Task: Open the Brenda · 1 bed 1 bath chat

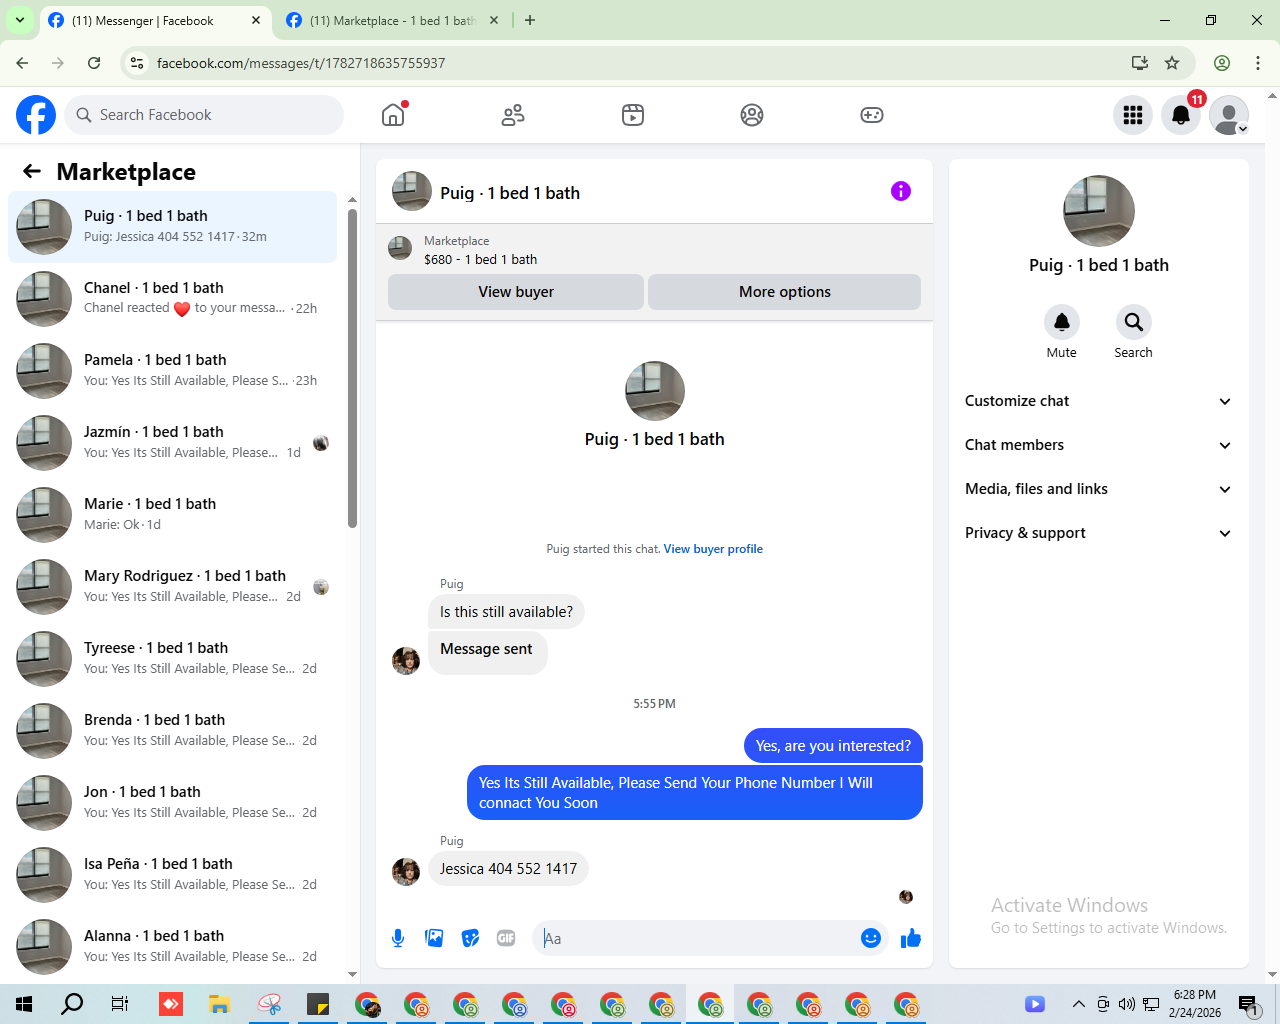Action: [172, 731]
